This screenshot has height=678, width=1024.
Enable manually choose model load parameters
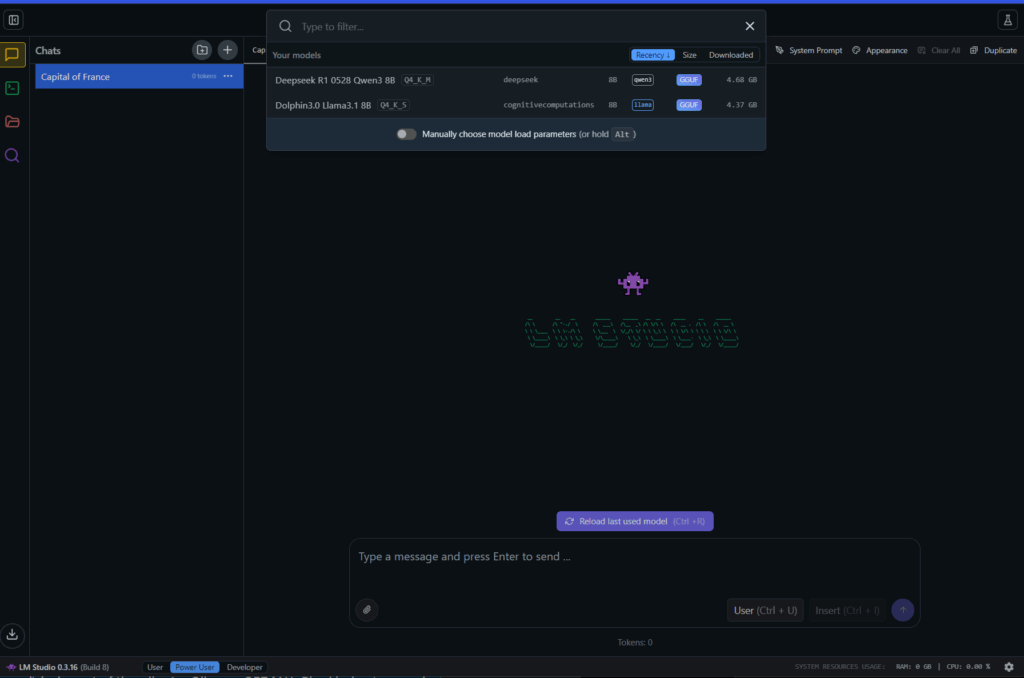click(406, 133)
